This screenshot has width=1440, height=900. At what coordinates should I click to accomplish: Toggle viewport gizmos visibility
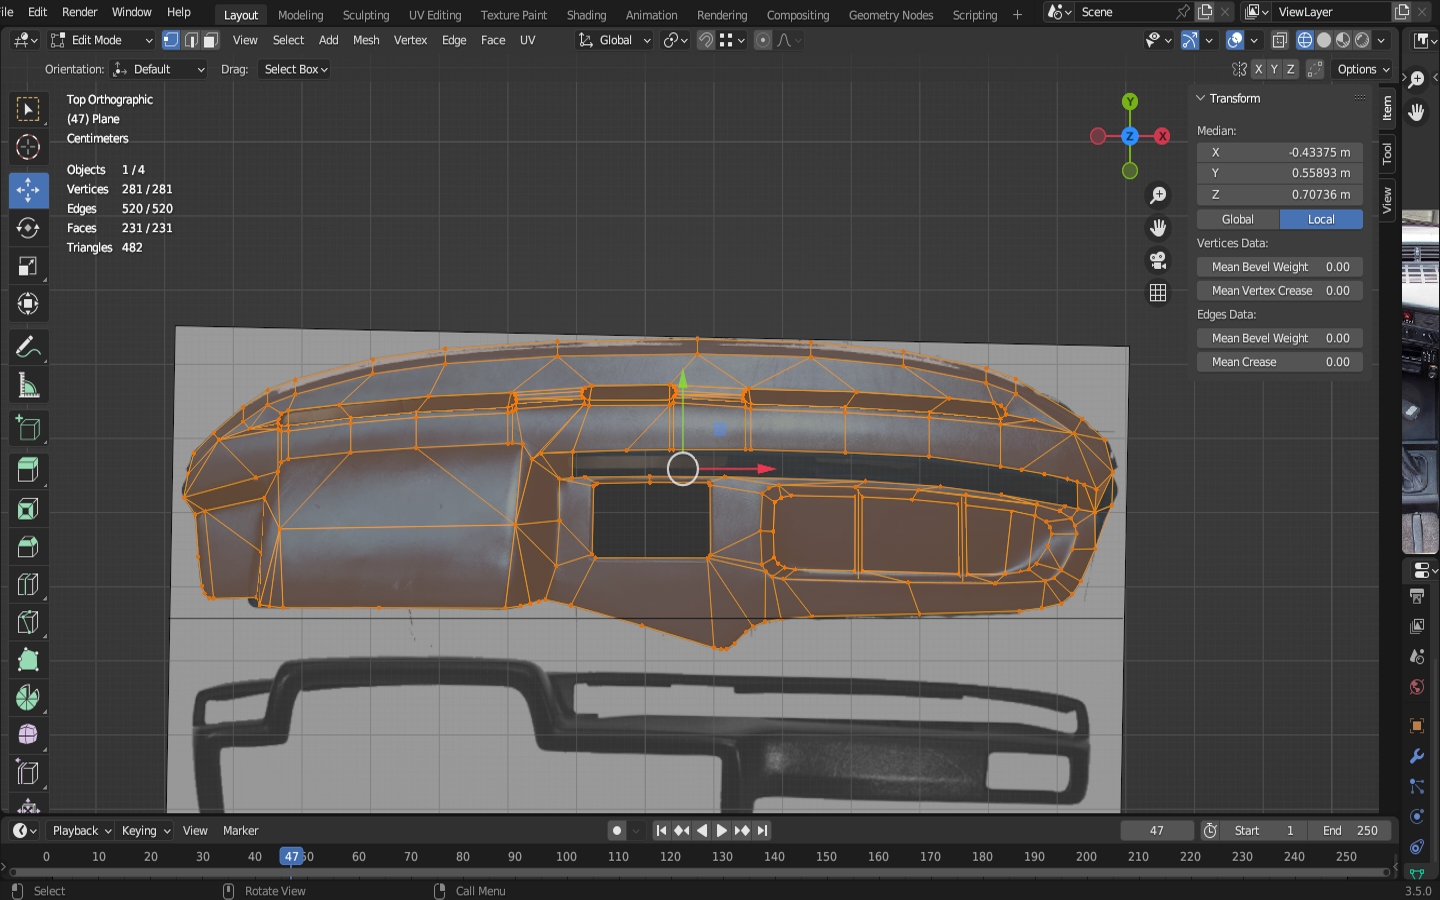(x=1190, y=40)
